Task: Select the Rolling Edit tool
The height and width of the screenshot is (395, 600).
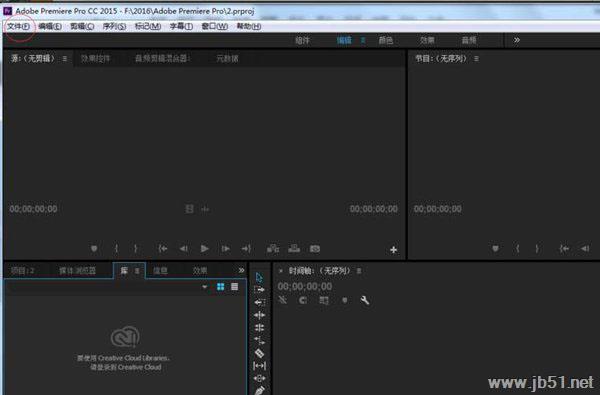Action: [x=259, y=328]
